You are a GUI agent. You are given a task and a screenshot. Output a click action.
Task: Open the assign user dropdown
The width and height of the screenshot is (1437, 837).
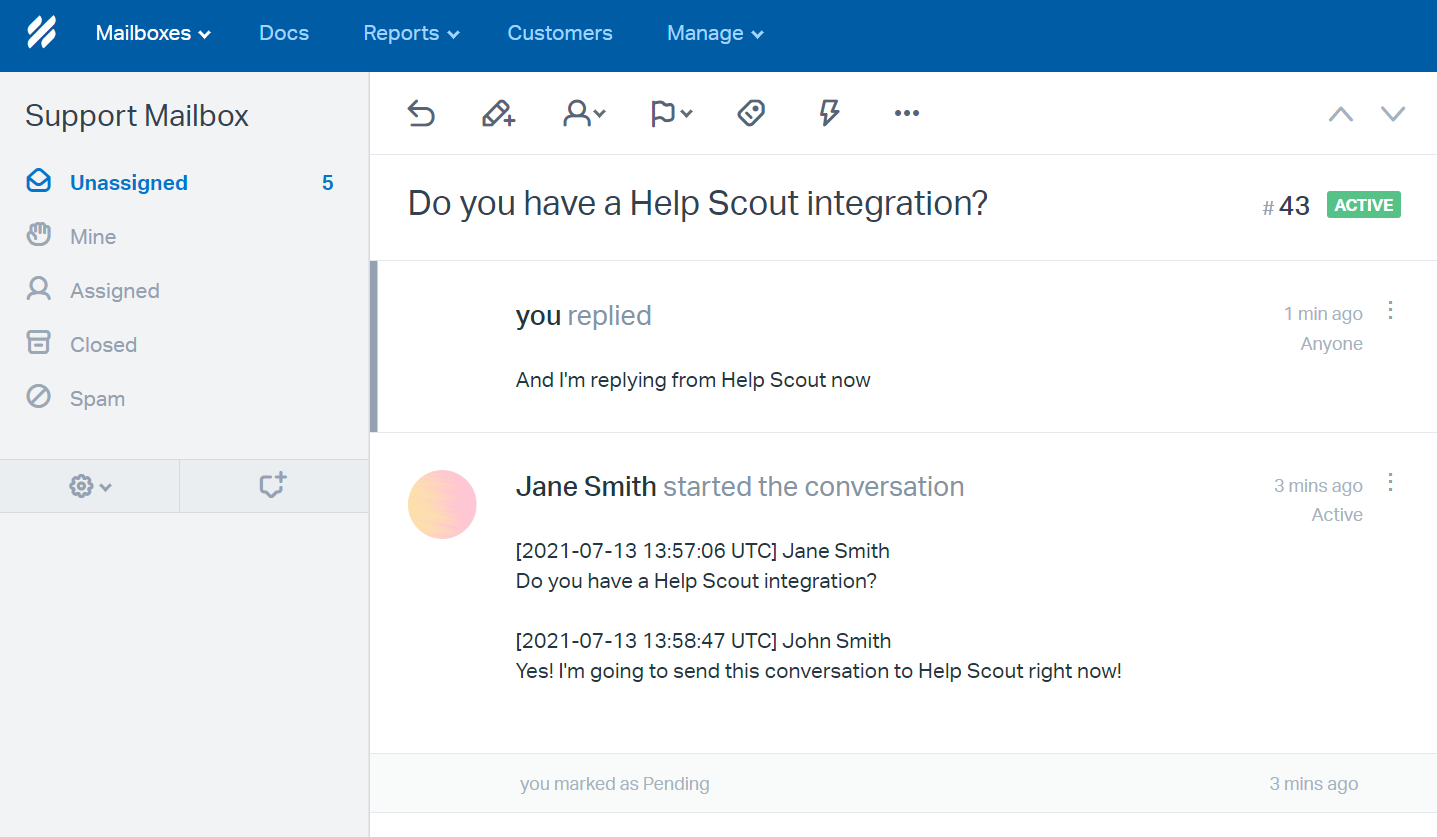click(584, 114)
